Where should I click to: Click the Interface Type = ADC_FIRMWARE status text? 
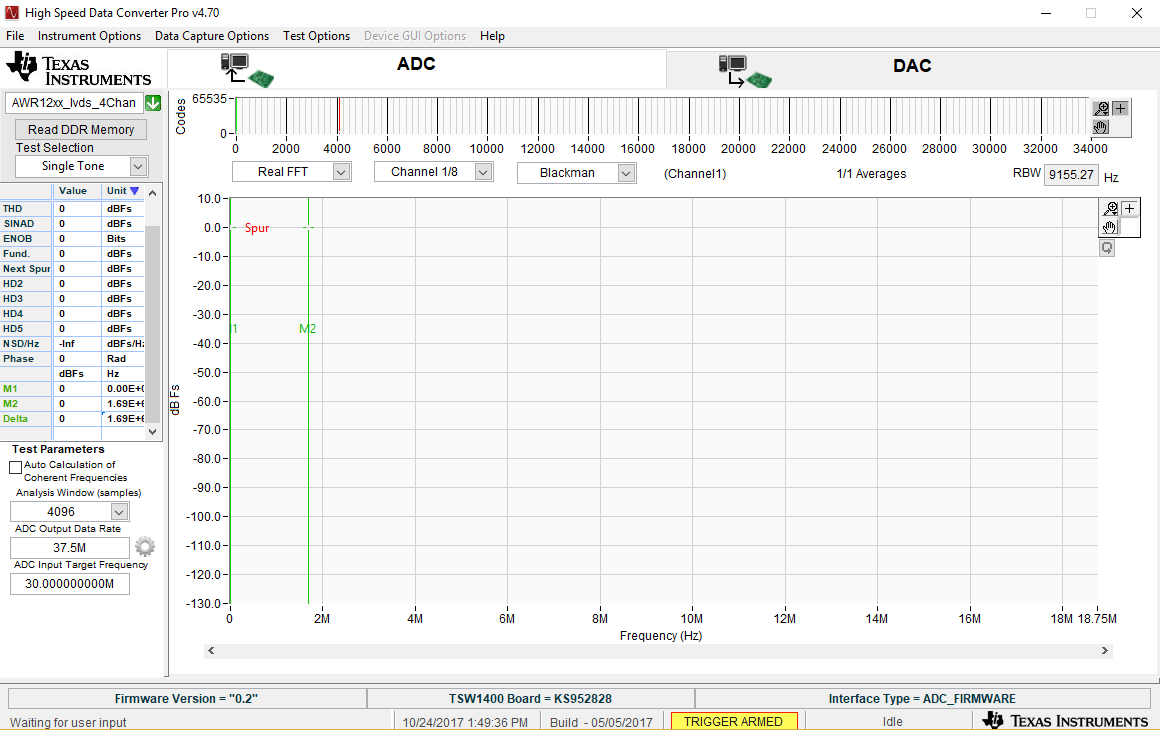922,698
